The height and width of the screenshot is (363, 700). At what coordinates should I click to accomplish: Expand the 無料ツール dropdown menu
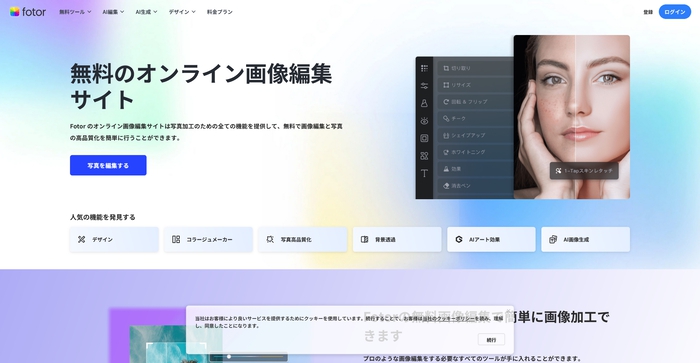(75, 12)
